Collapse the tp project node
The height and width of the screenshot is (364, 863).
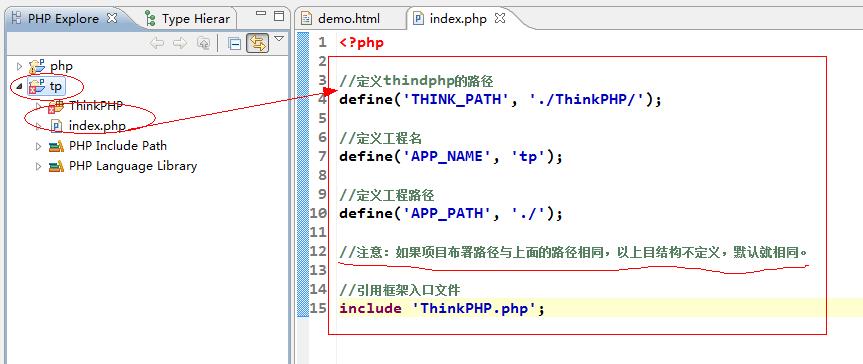click(x=19, y=86)
